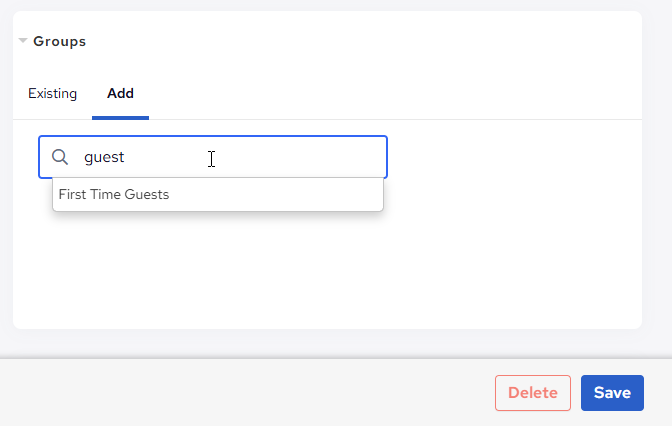Select the Add tab

point(120,94)
